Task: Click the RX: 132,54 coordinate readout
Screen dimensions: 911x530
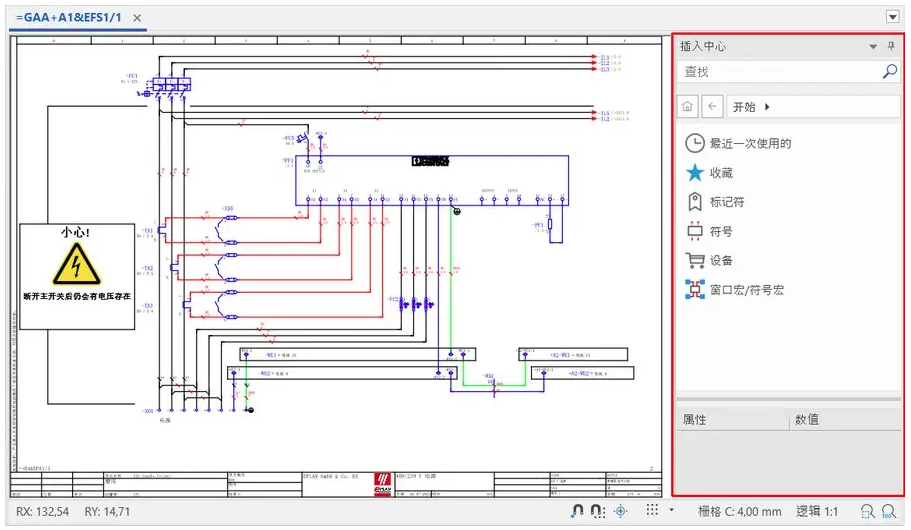Action: click(42, 511)
